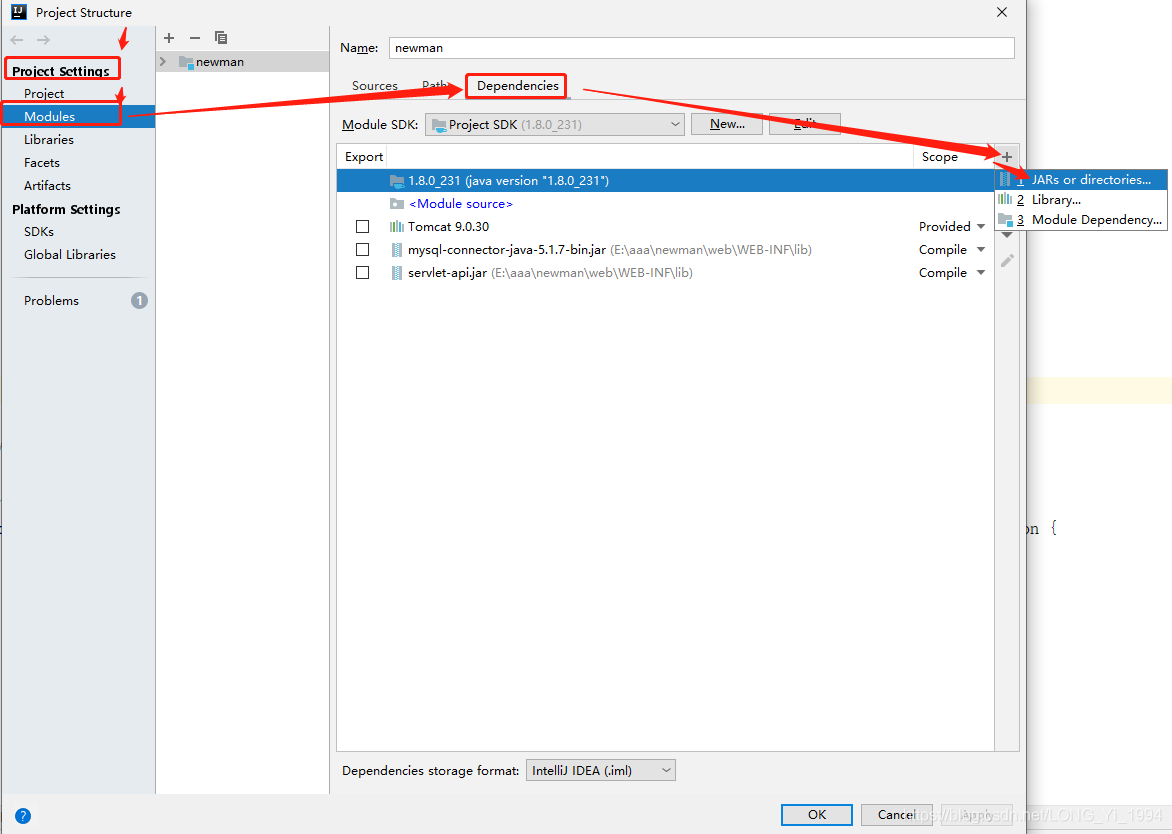Select Artifacts in settings sidebar

click(x=47, y=185)
